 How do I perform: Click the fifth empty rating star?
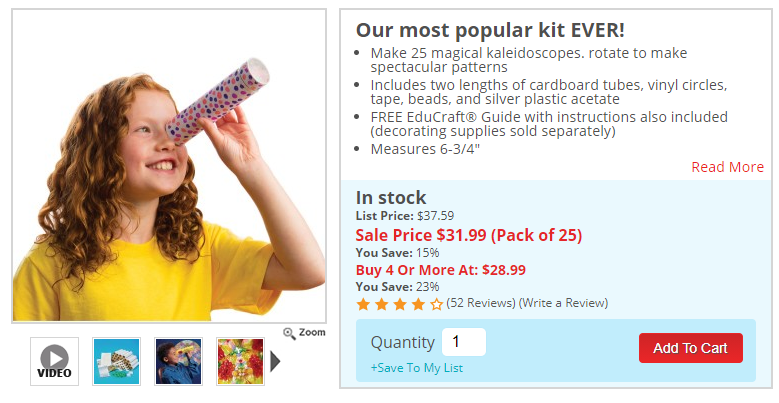[x=437, y=304]
